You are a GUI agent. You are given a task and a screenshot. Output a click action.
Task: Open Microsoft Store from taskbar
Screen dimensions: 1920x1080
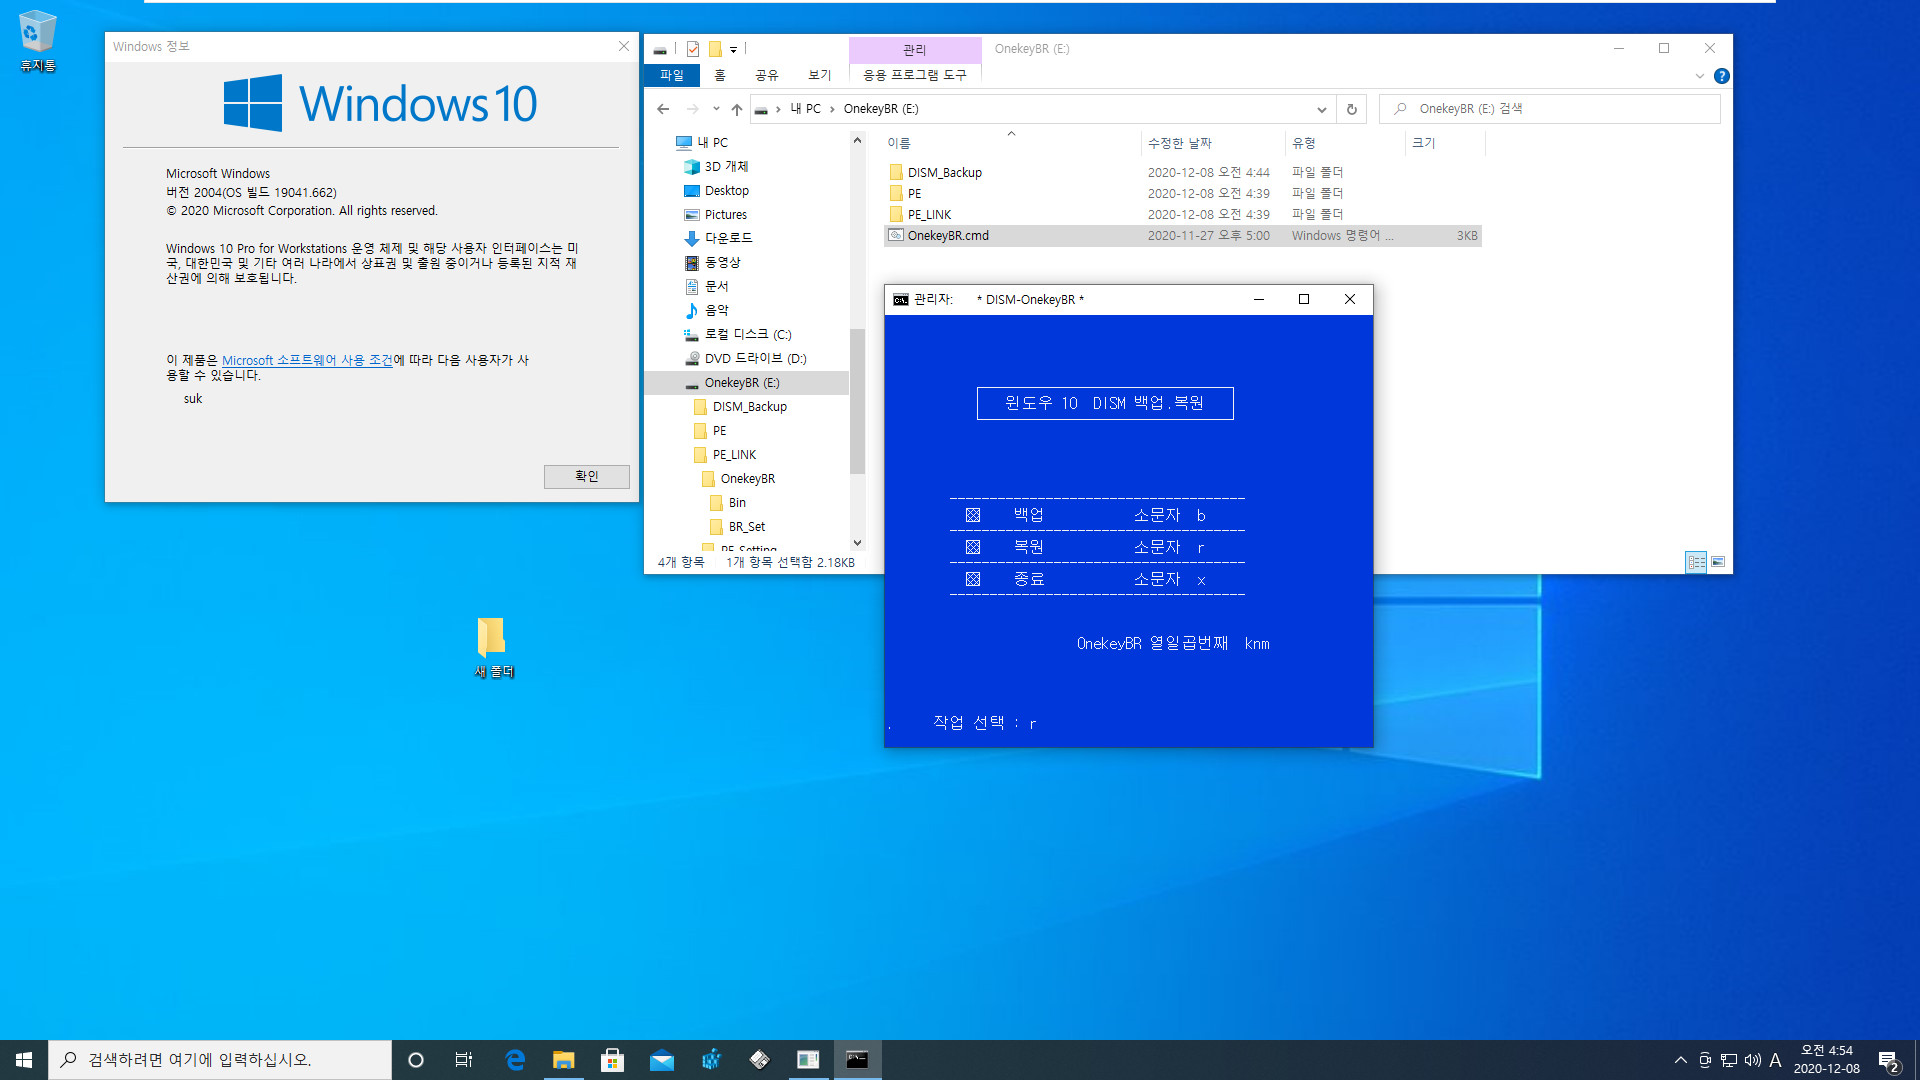(612, 1060)
